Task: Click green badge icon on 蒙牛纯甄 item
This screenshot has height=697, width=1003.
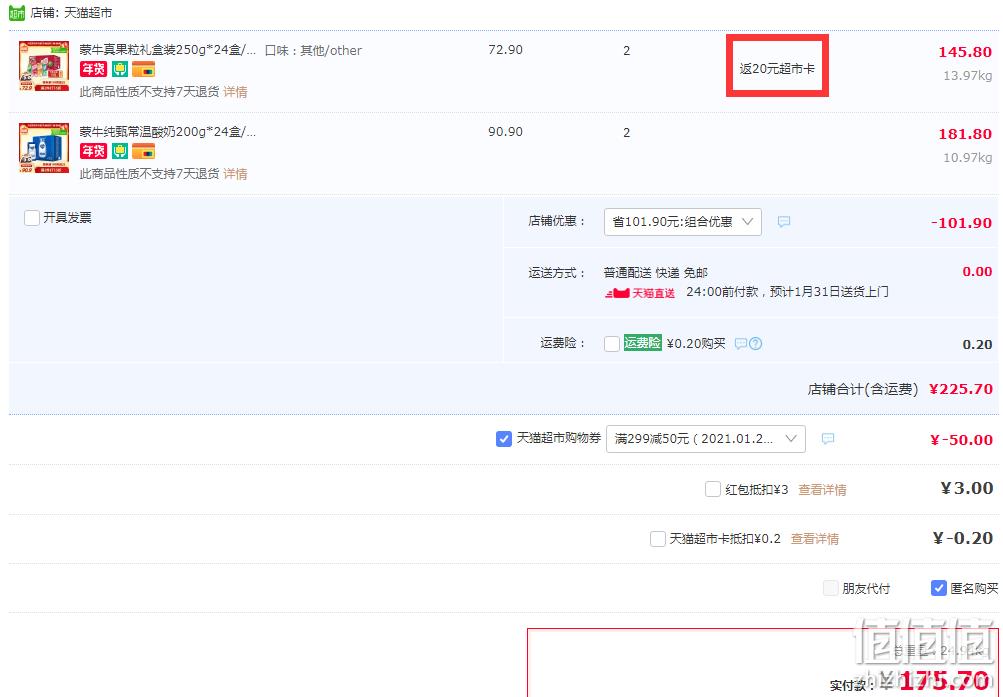Action: 120,151
